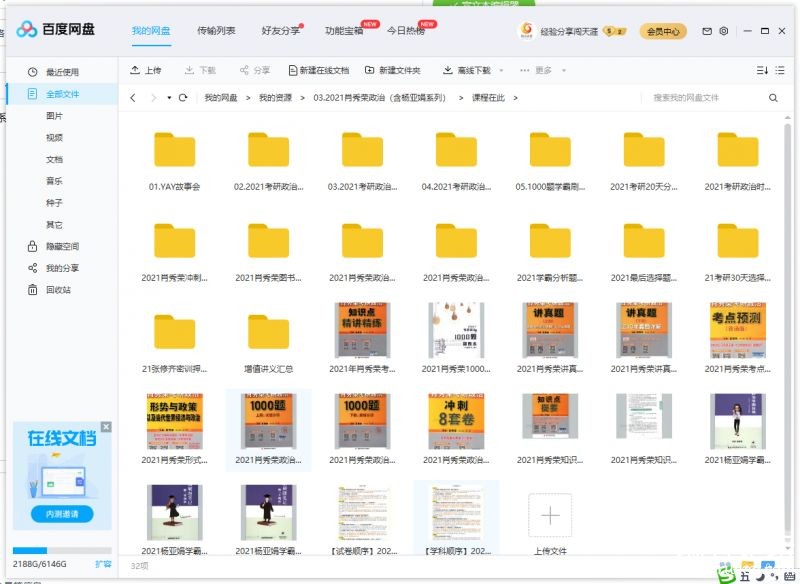Click the 扩容 storage expansion link

[103, 564]
